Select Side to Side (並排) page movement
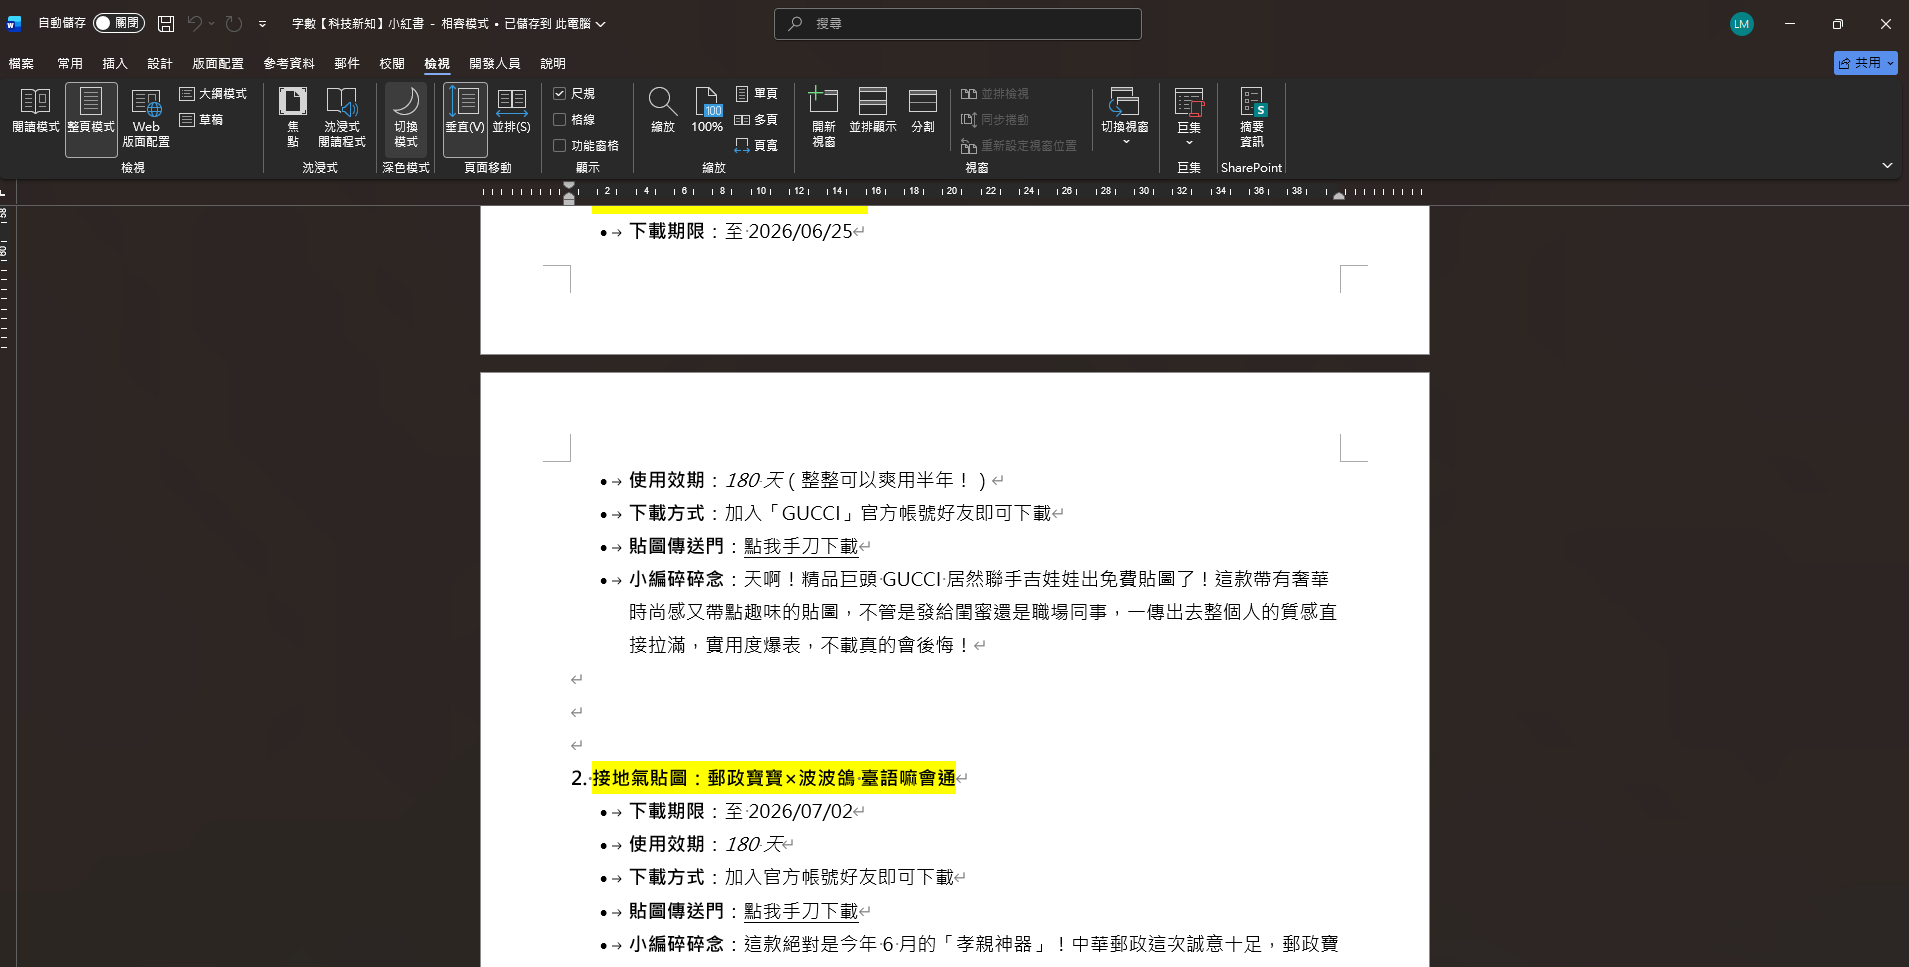1909x967 pixels. 512,112
